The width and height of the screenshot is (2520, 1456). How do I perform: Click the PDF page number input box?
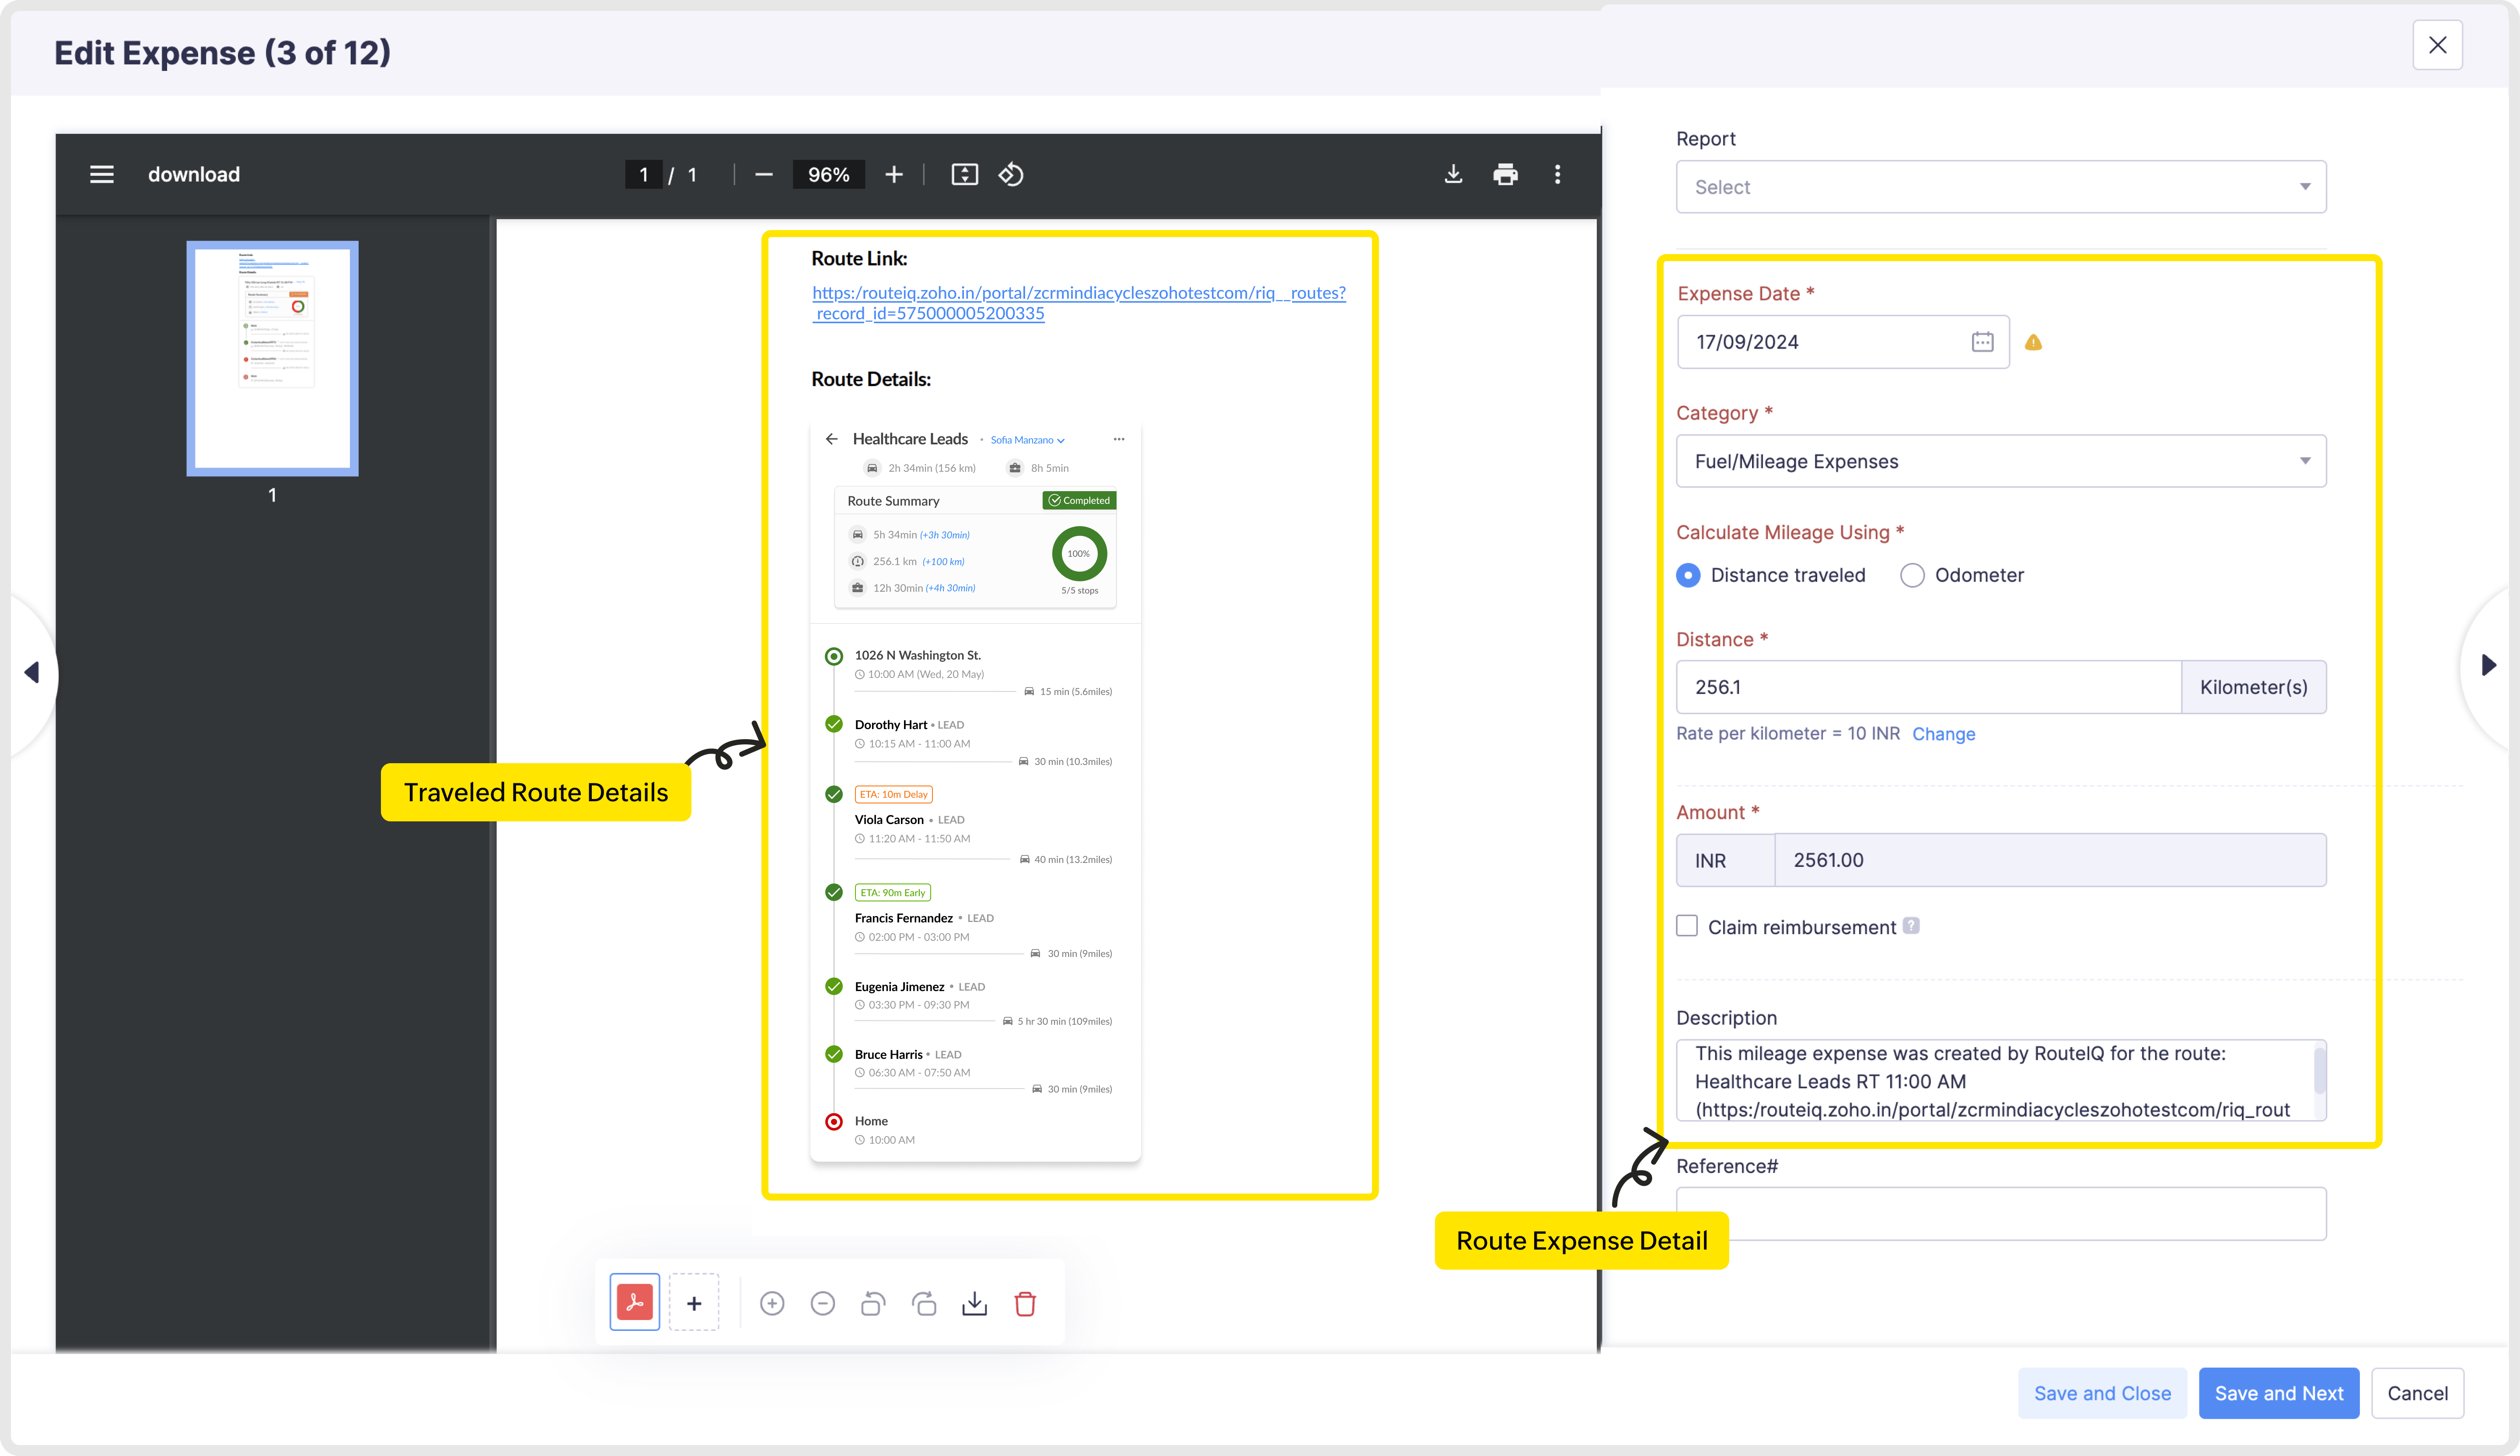click(643, 174)
